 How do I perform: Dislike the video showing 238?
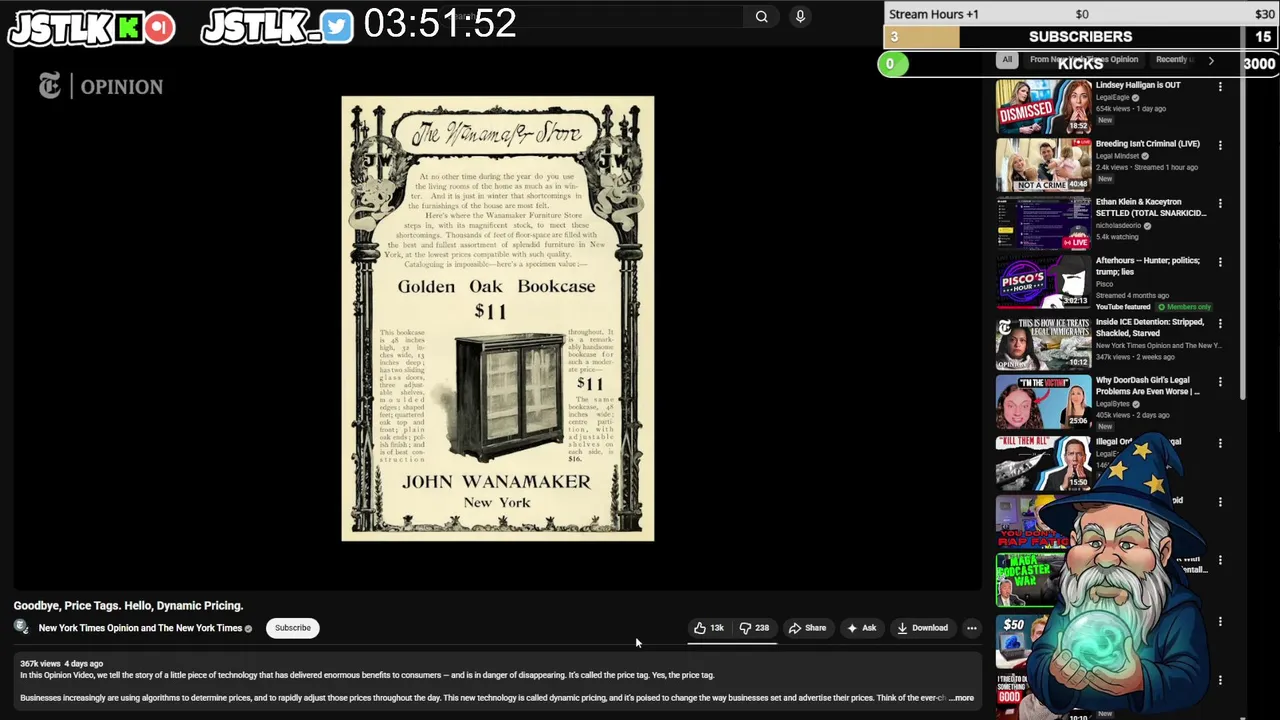[754, 628]
